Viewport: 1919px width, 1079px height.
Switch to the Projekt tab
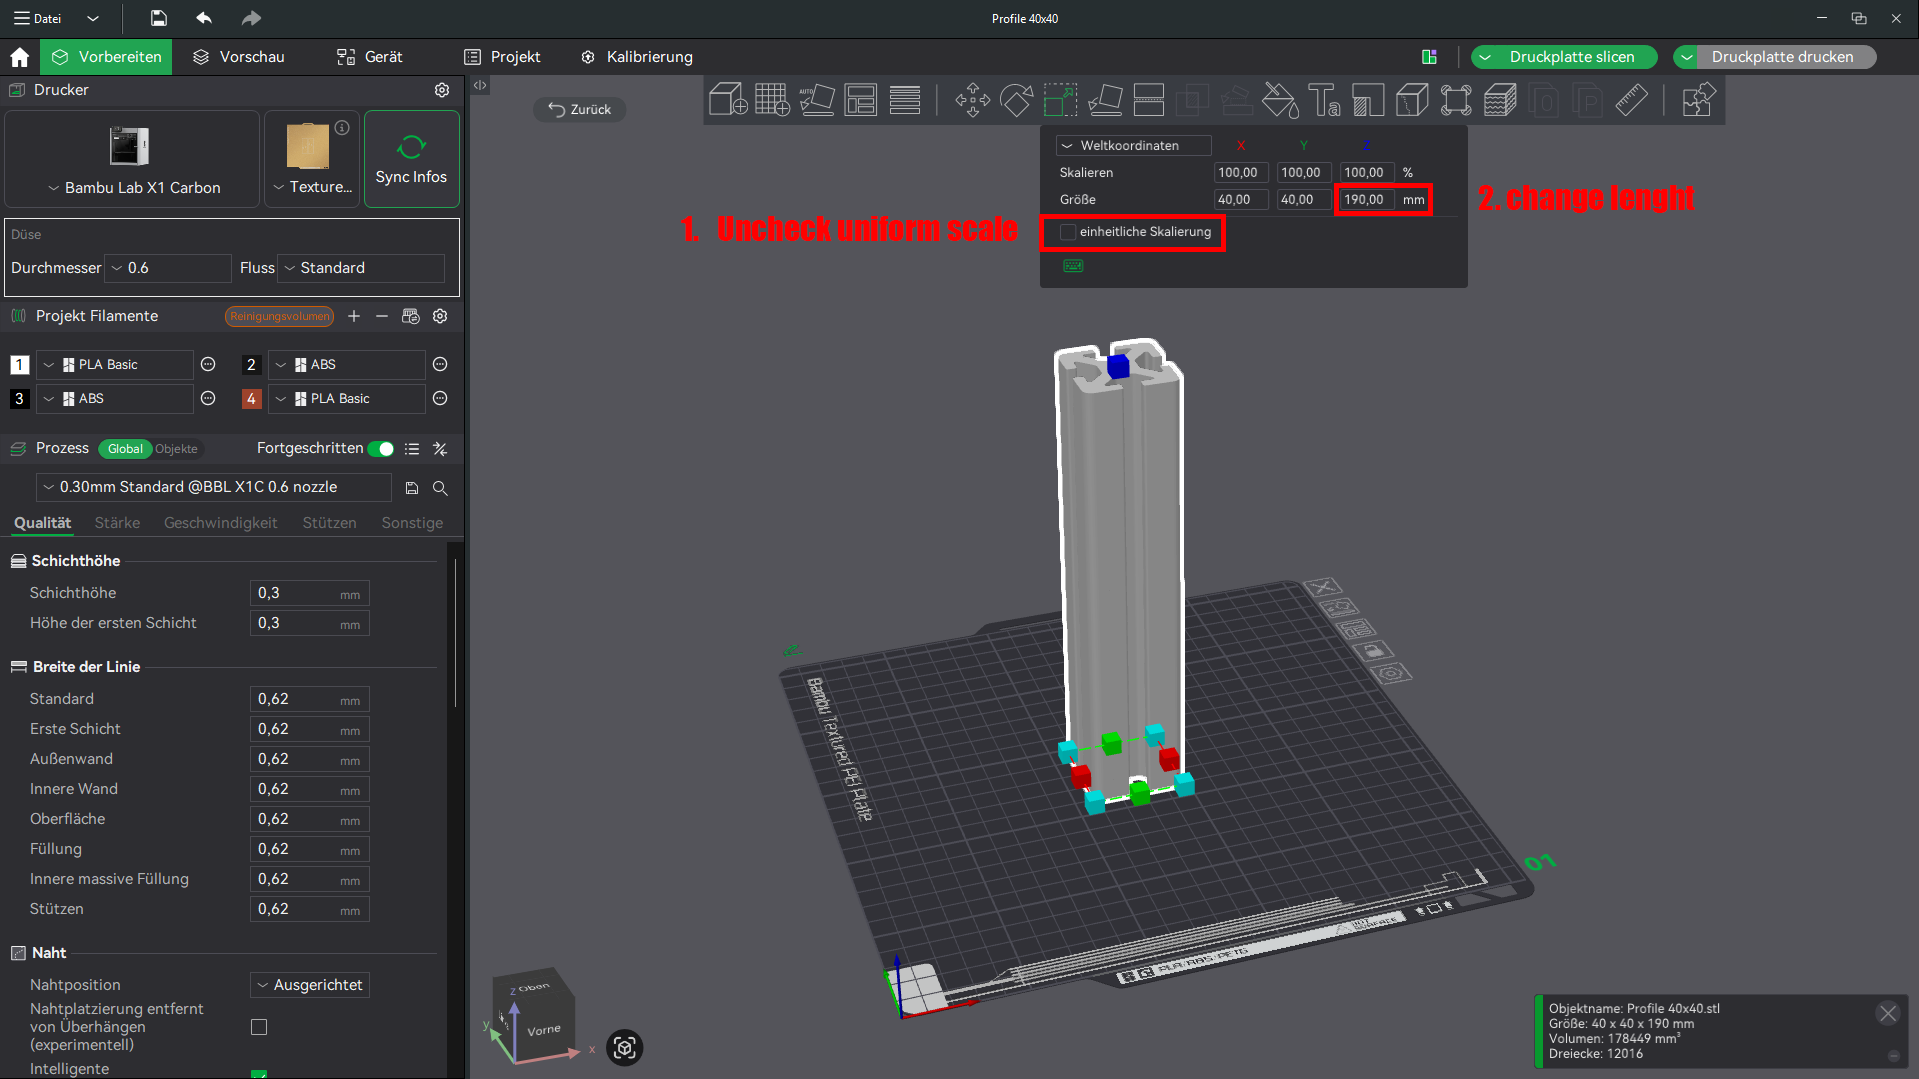pos(503,57)
